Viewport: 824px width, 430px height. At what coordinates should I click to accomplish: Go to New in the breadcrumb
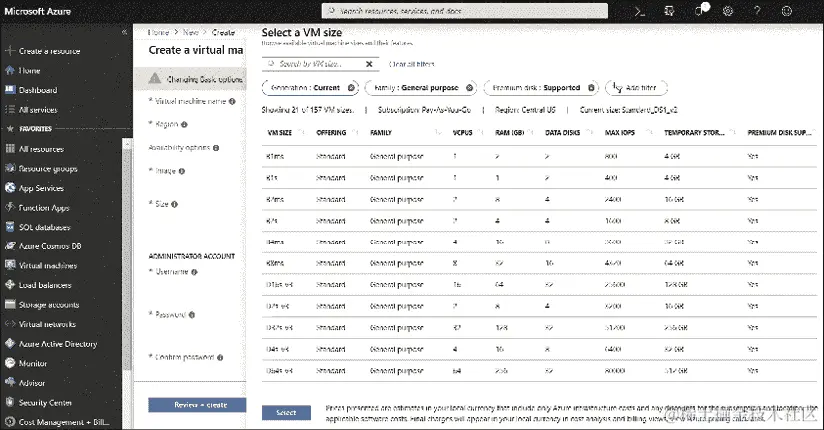(x=191, y=32)
